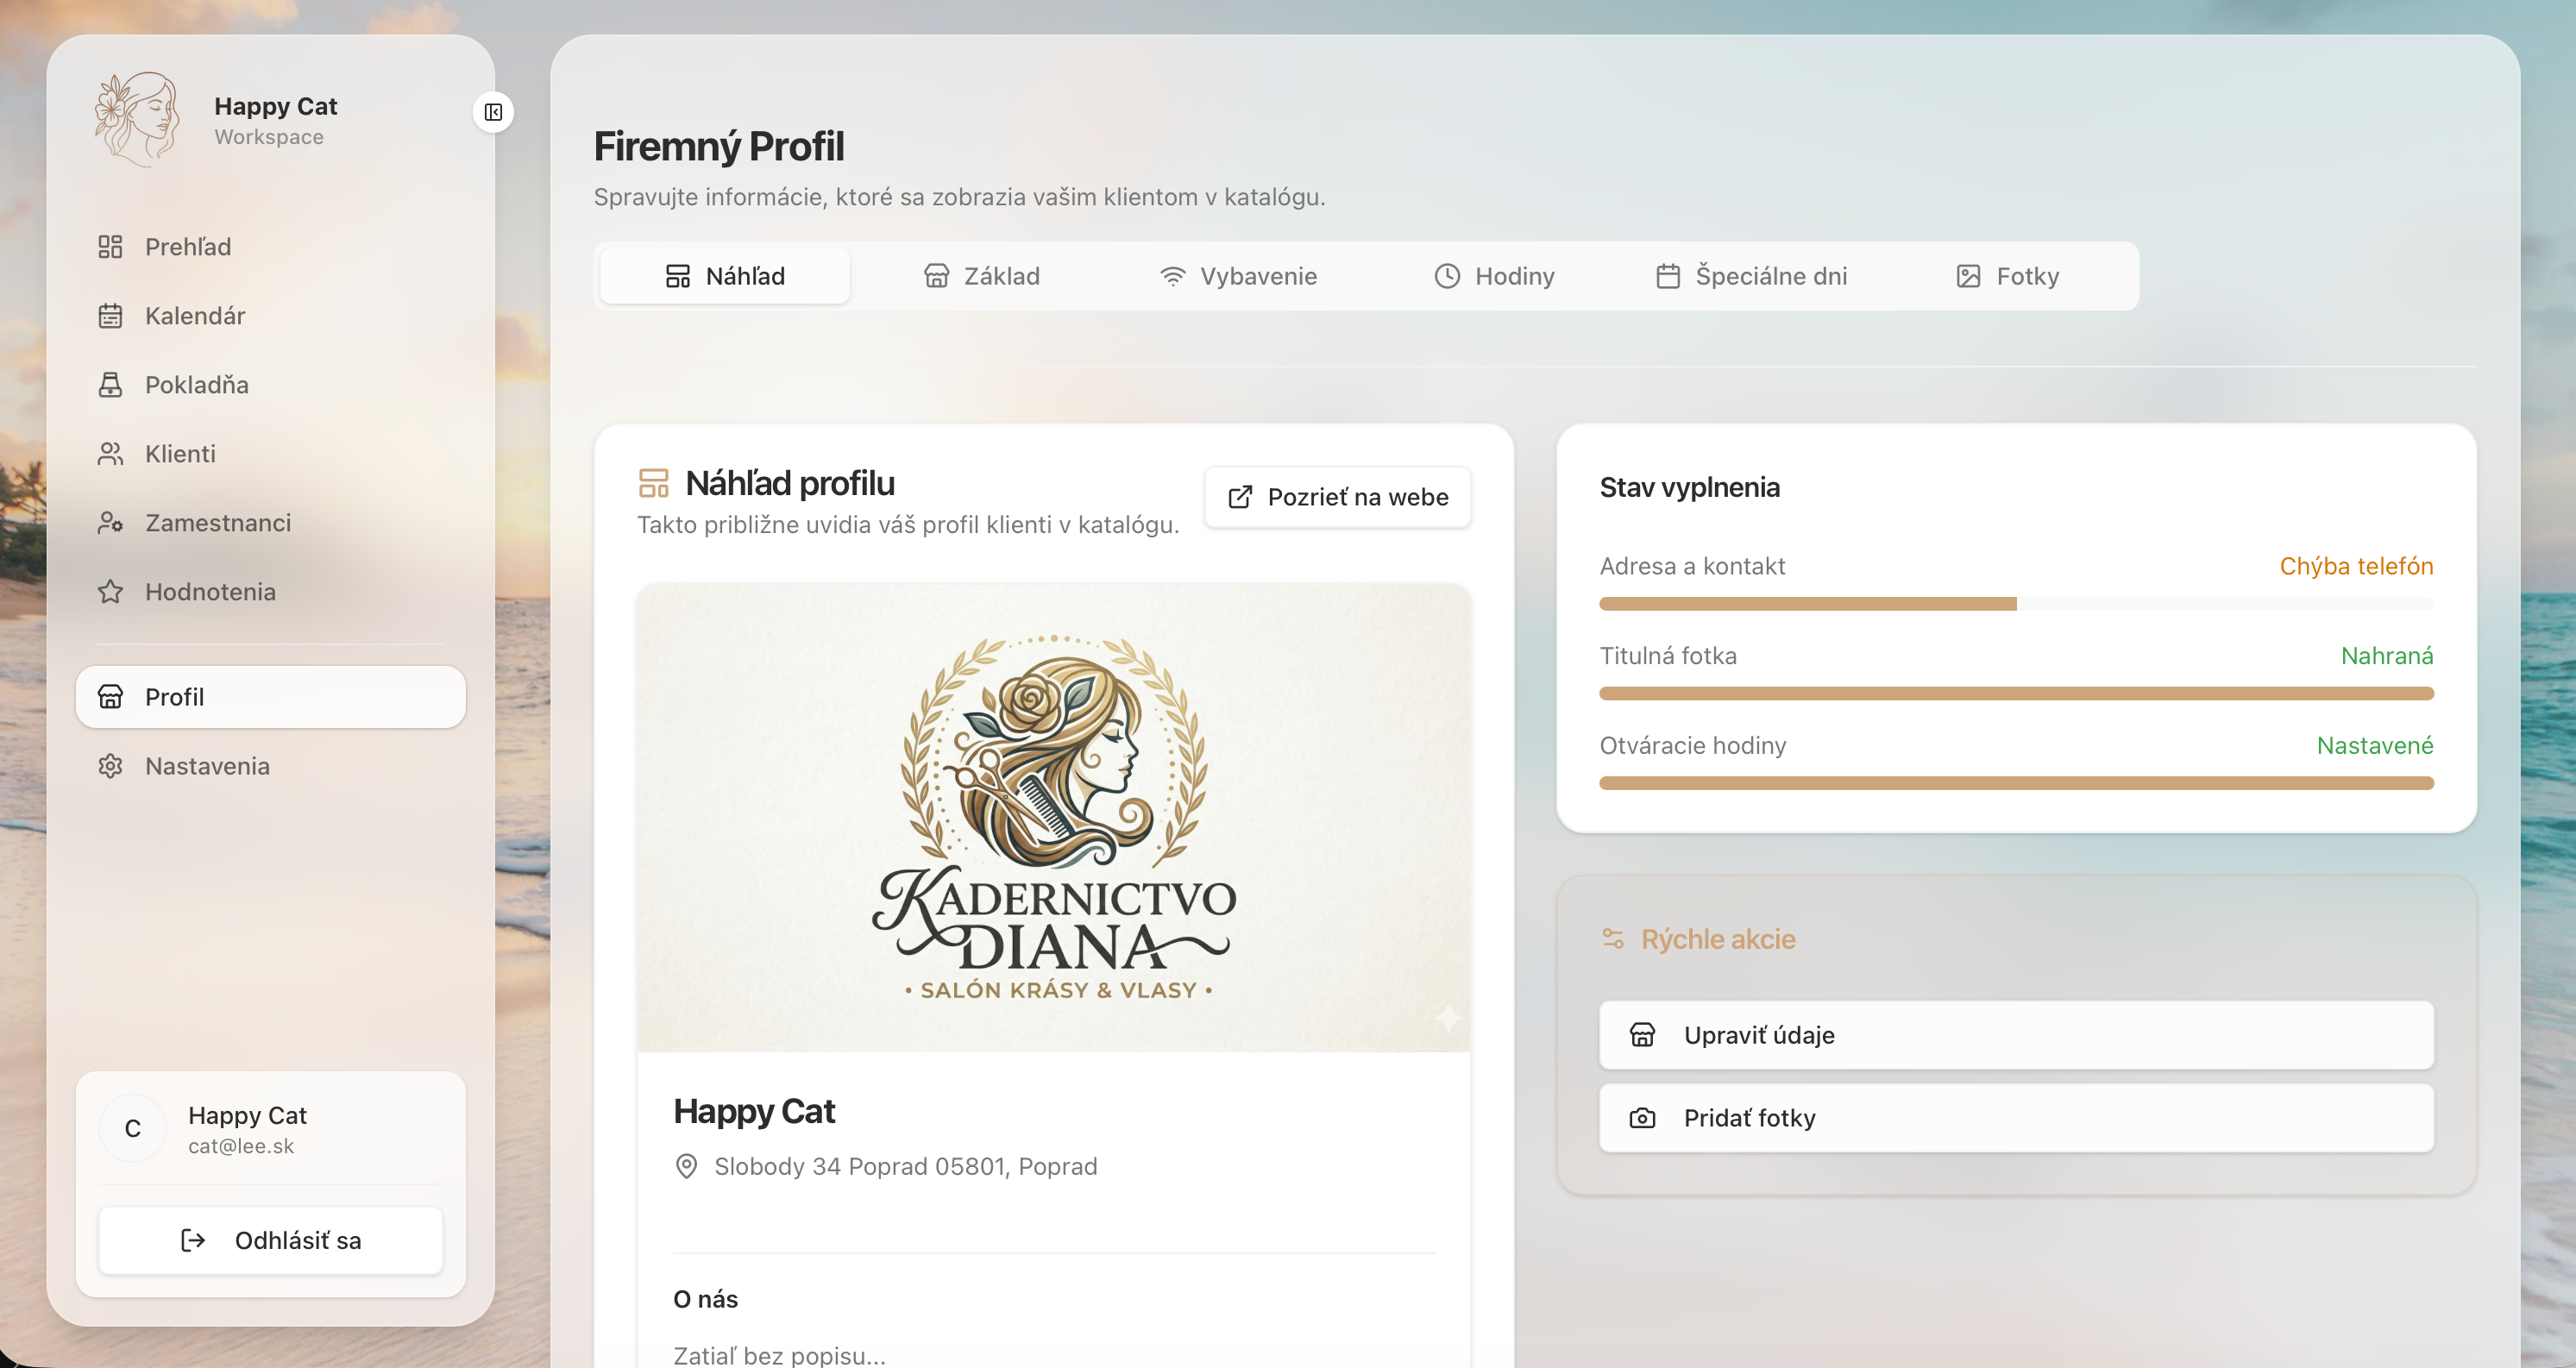Click the Pozrieť na webe button
The image size is (2576, 1368).
1337,497
